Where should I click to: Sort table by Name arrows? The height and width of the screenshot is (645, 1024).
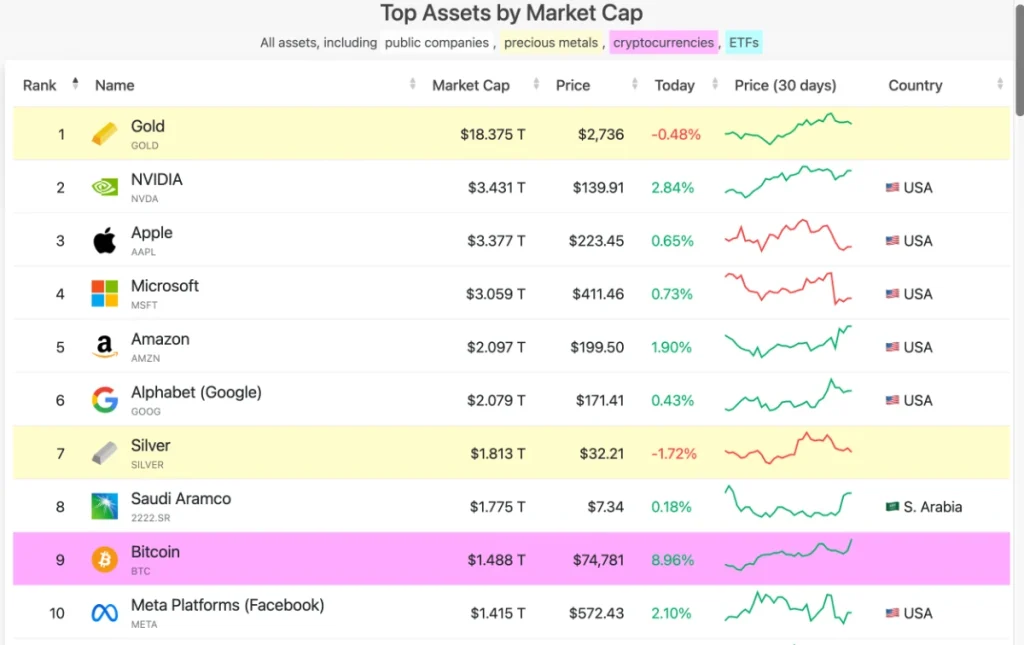click(x=412, y=84)
